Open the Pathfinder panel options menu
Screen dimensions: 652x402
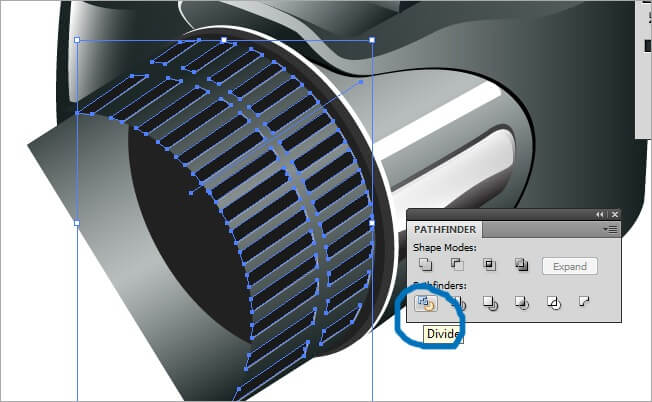[x=611, y=230]
